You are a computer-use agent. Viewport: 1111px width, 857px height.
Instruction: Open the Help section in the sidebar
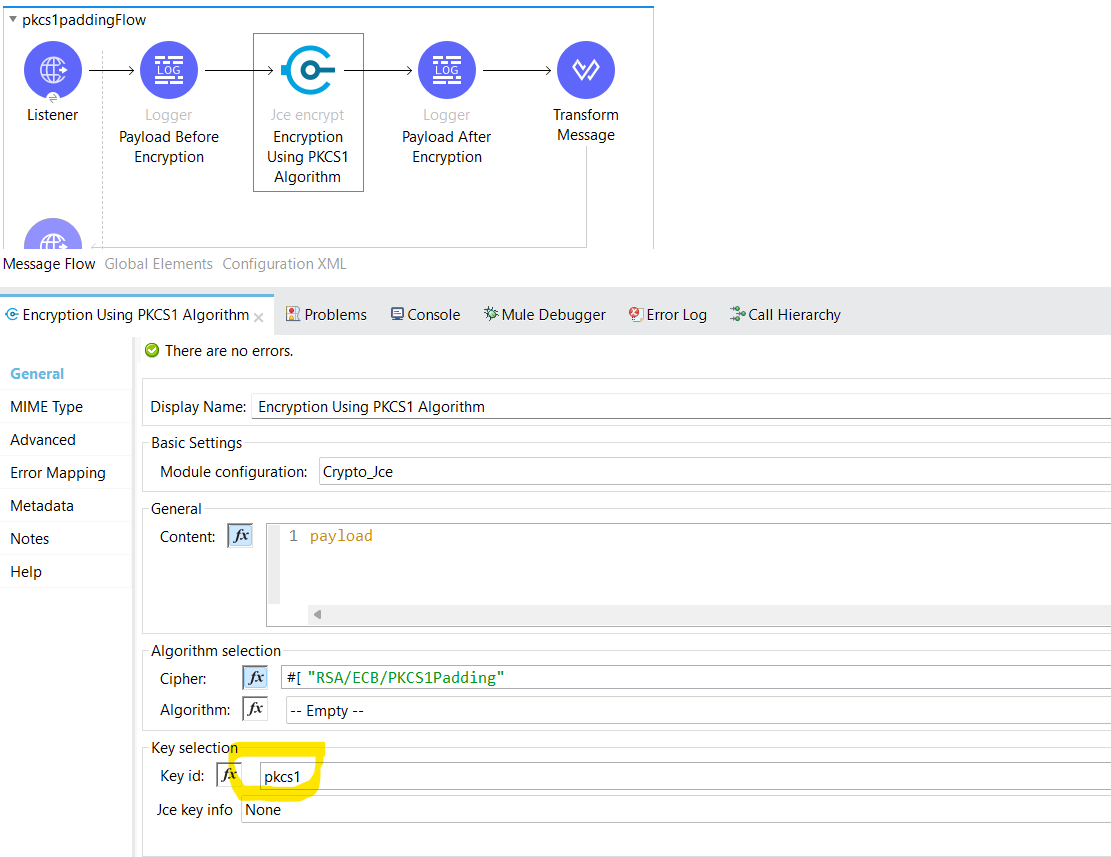coord(25,571)
